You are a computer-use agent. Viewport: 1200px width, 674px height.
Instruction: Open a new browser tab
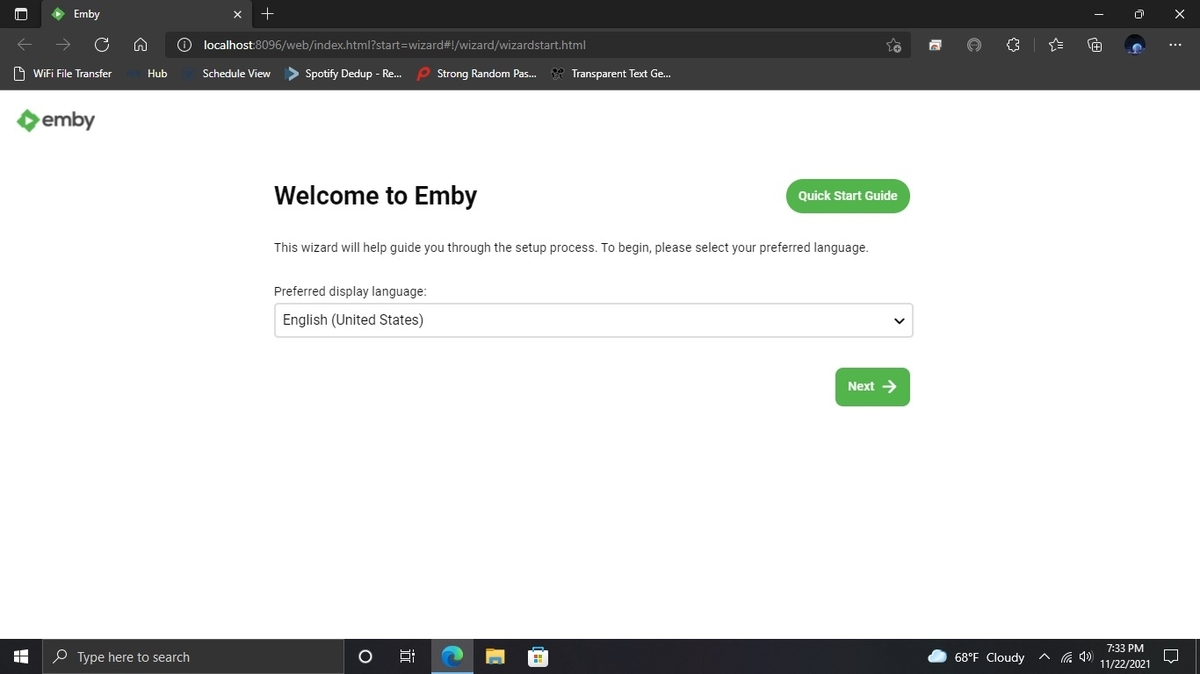pos(267,14)
